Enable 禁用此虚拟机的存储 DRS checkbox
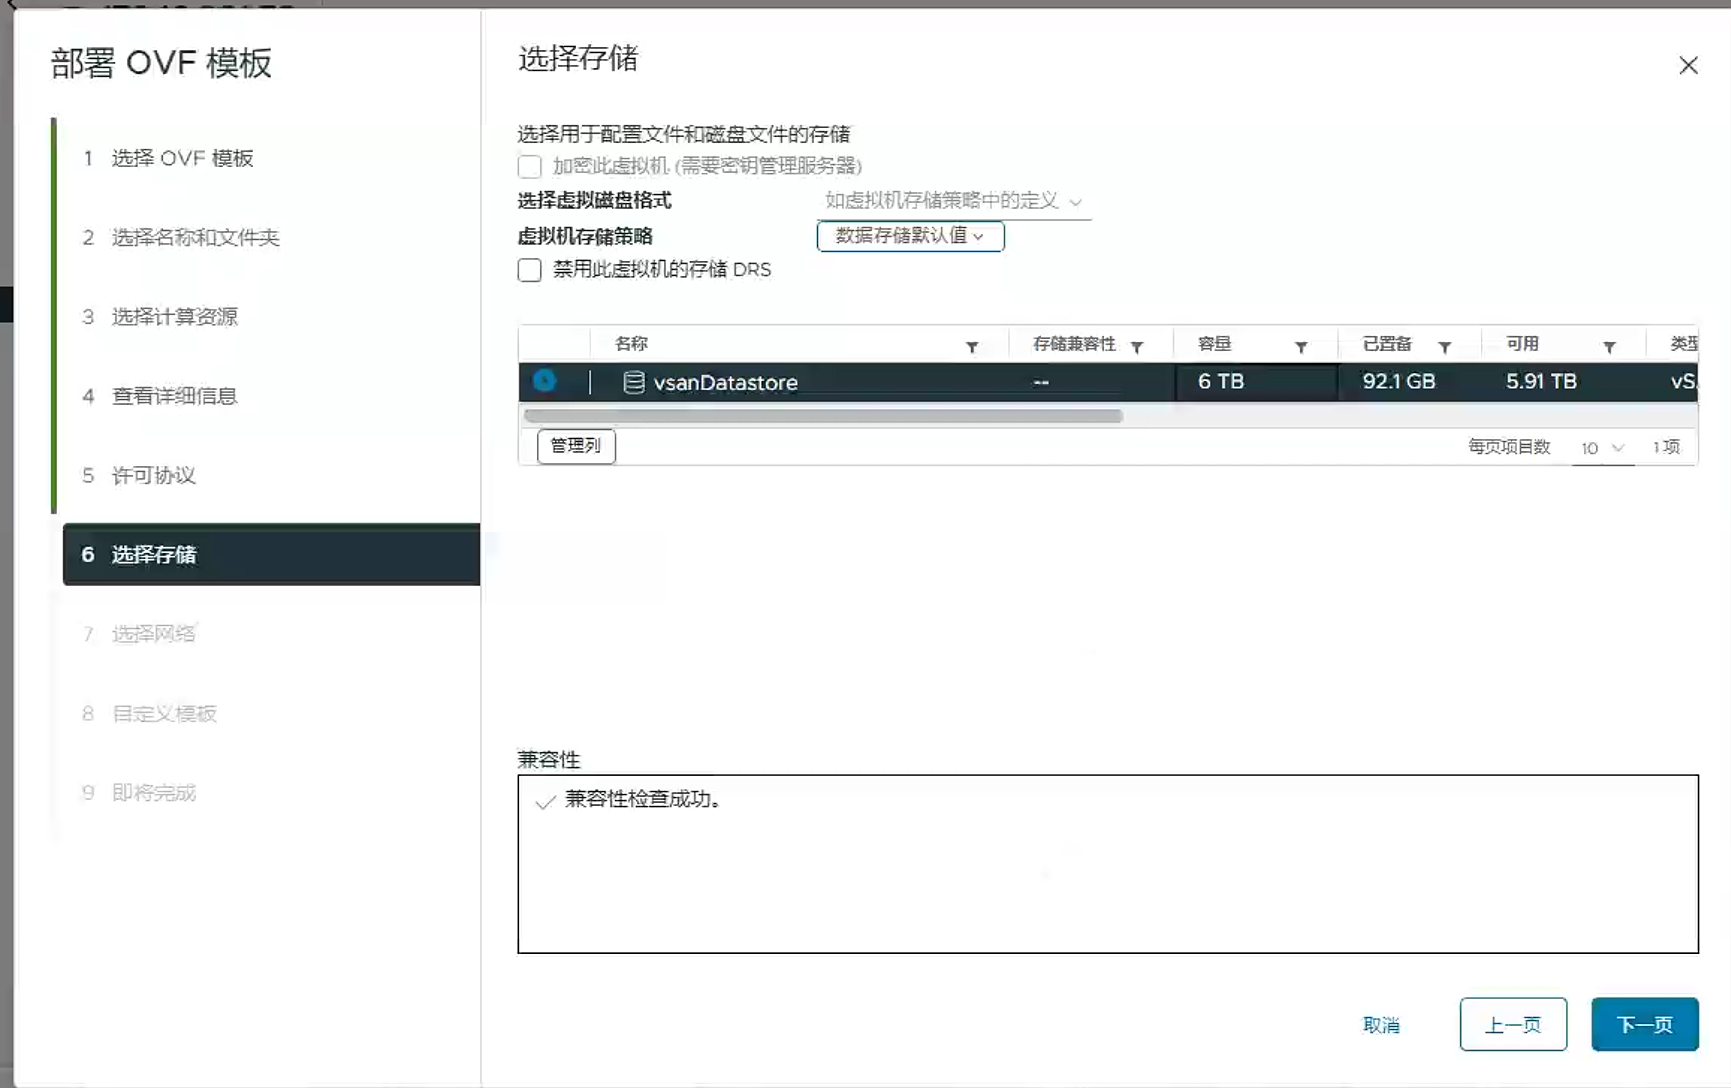The image size is (1731, 1088). [x=530, y=270]
